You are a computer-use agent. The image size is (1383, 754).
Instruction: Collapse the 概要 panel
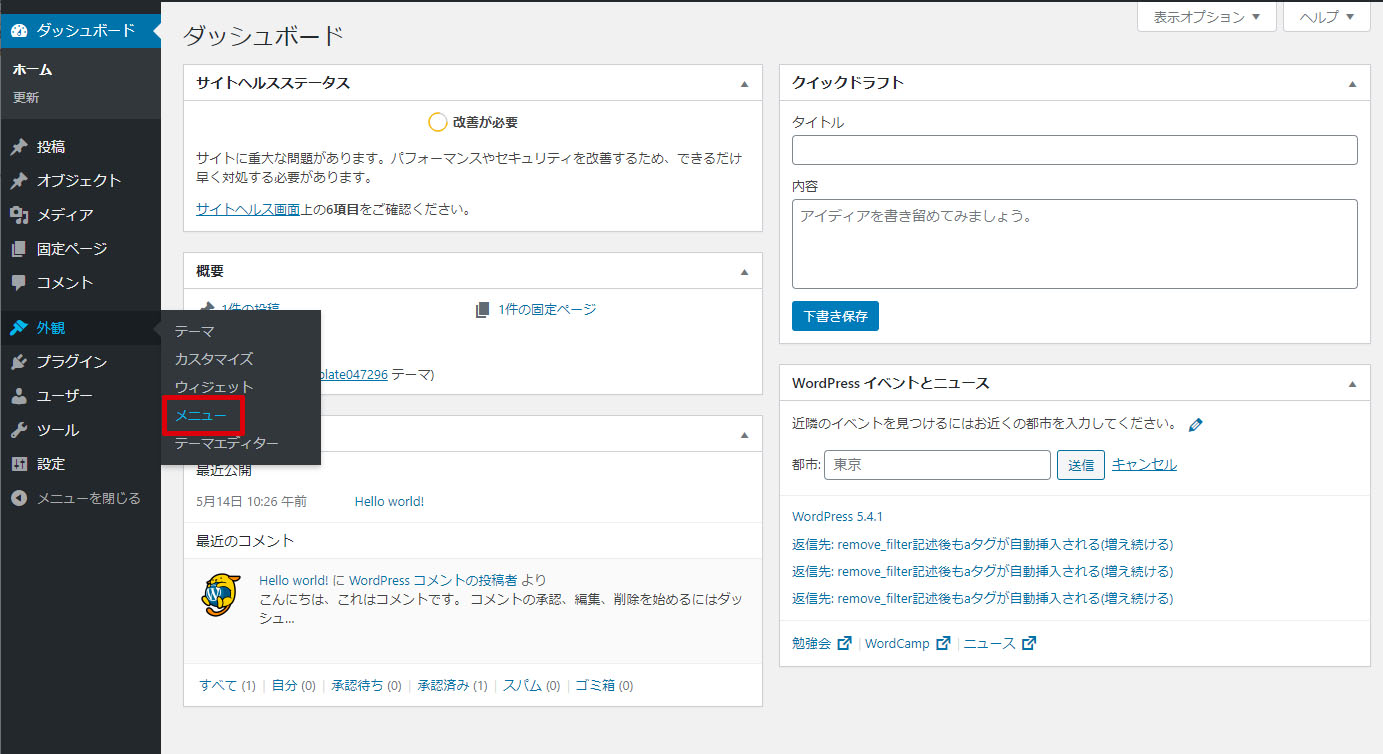click(x=744, y=272)
